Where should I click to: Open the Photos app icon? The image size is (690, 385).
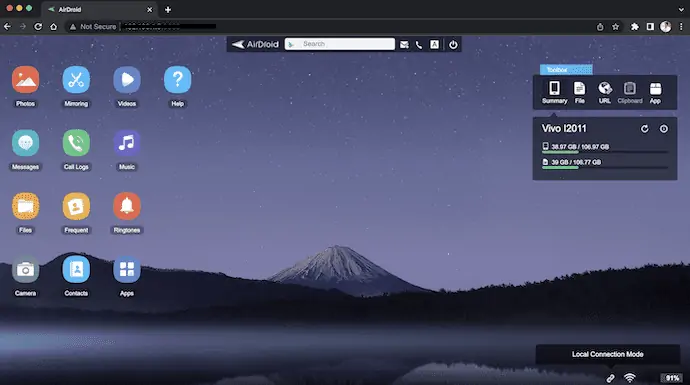click(26, 80)
